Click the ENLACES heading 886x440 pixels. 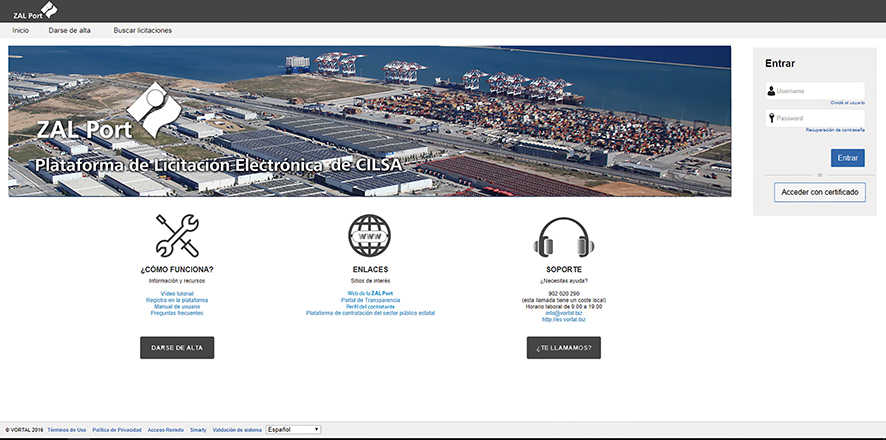point(370,269)
